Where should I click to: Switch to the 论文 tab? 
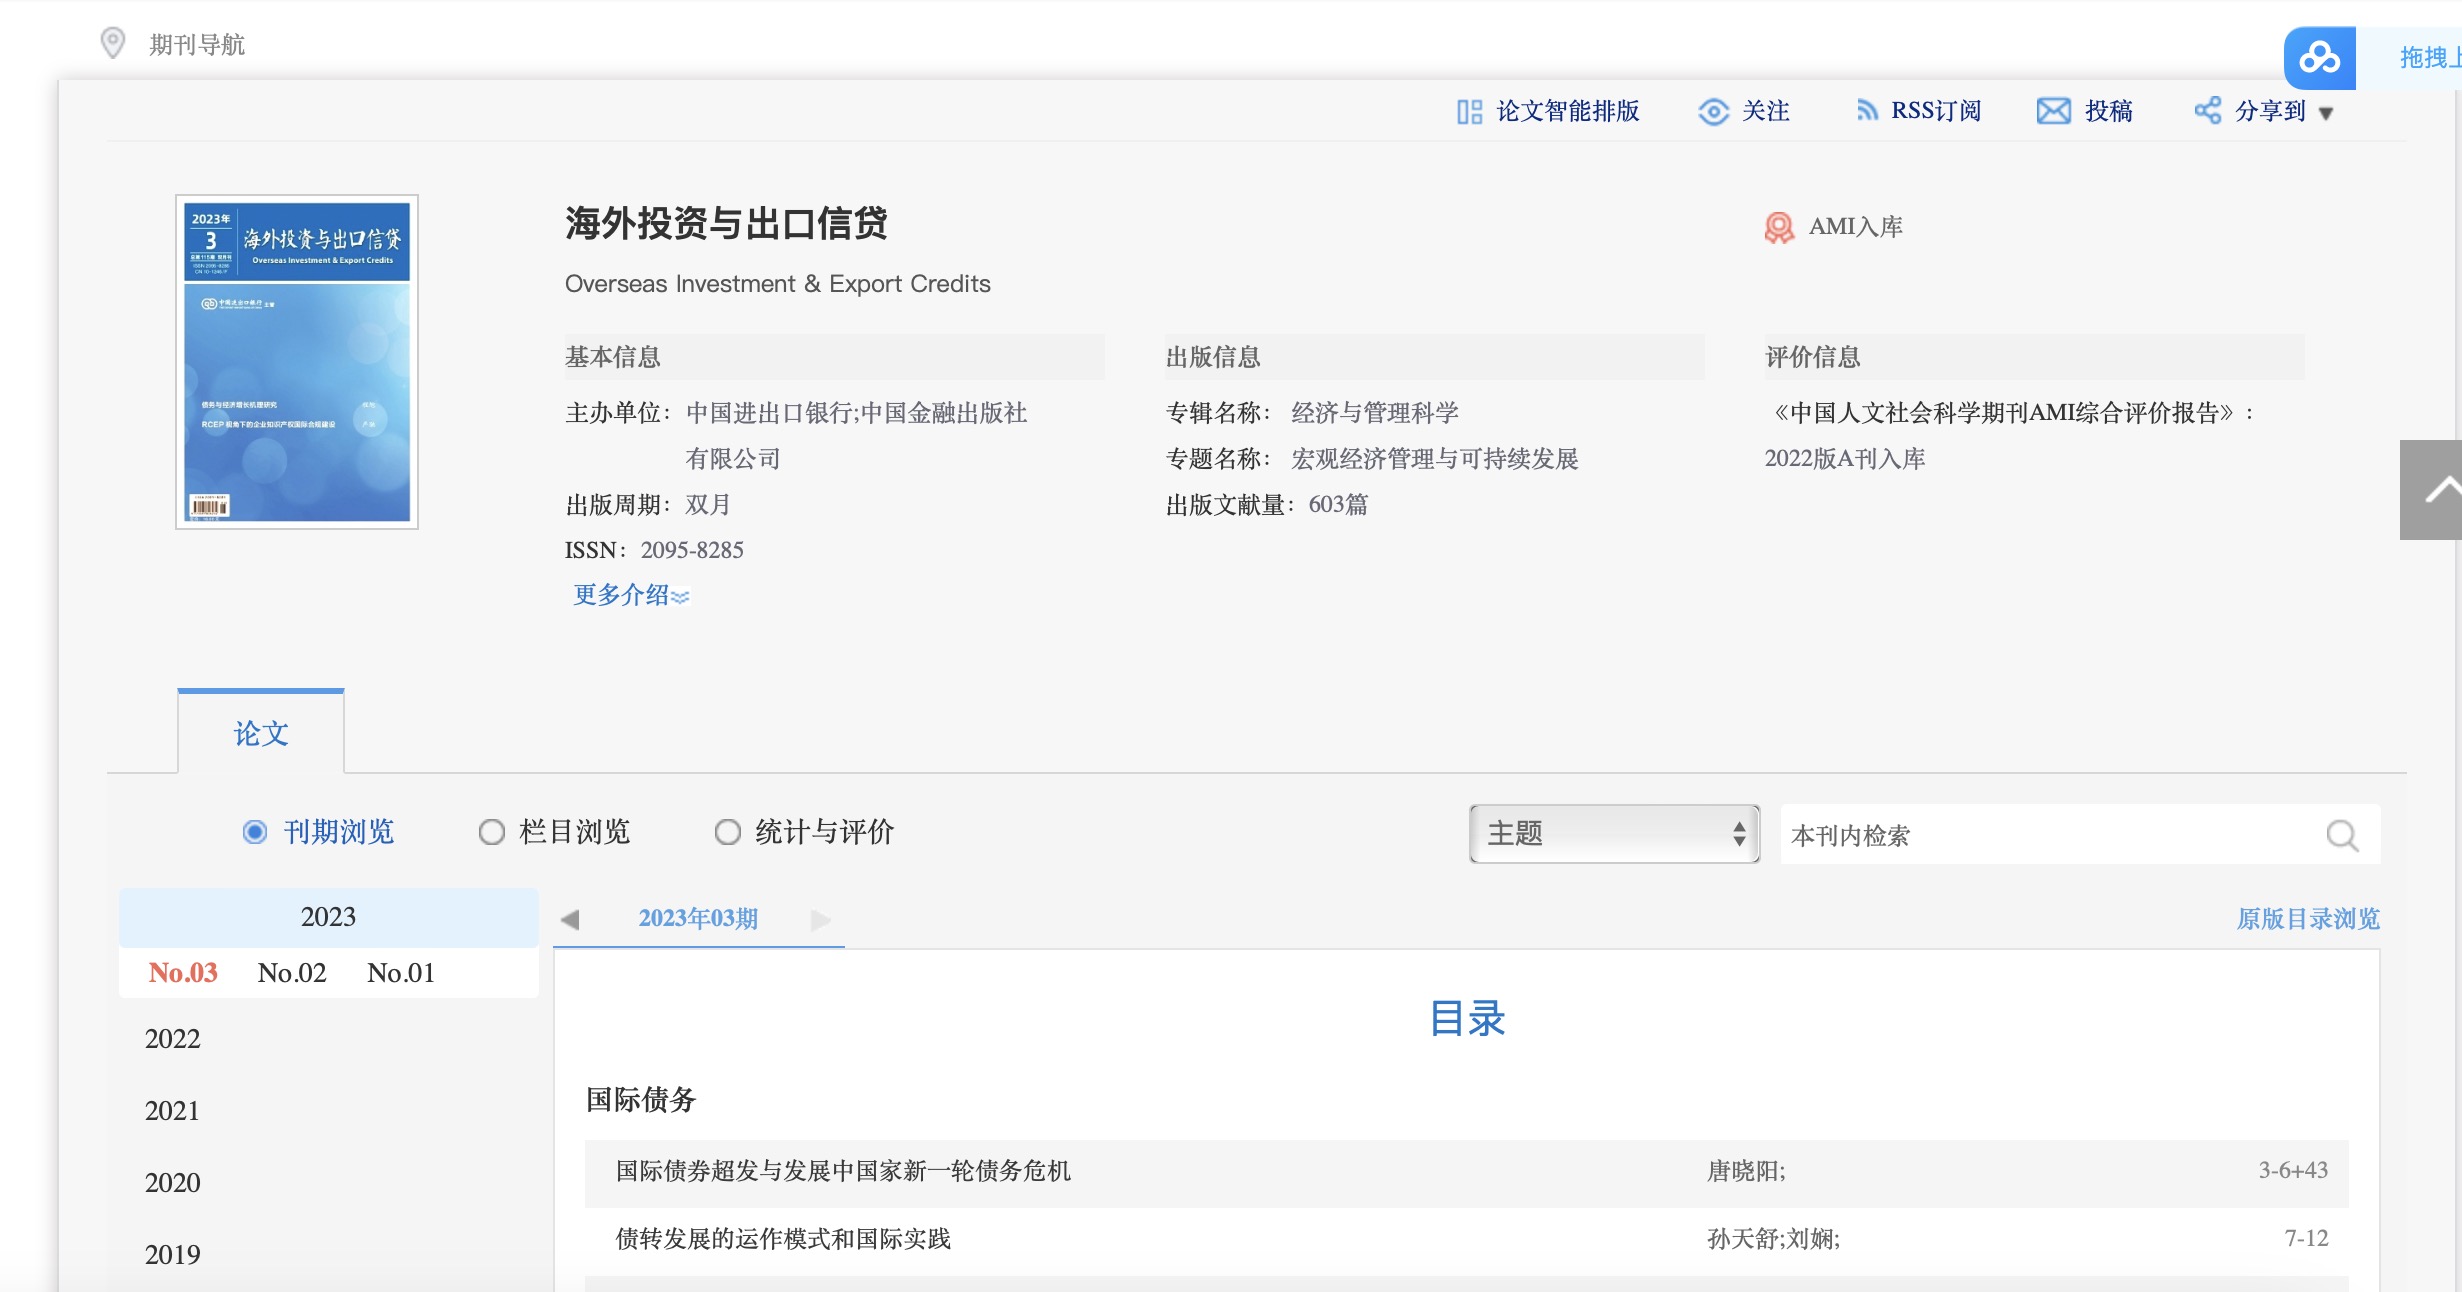click(261, 734)
